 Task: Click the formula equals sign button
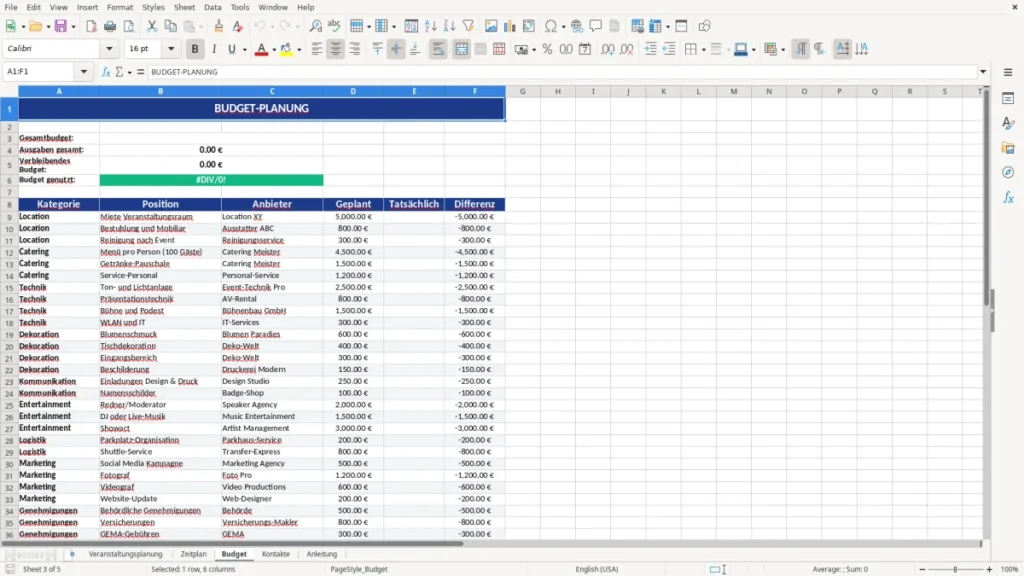point(140,72)
